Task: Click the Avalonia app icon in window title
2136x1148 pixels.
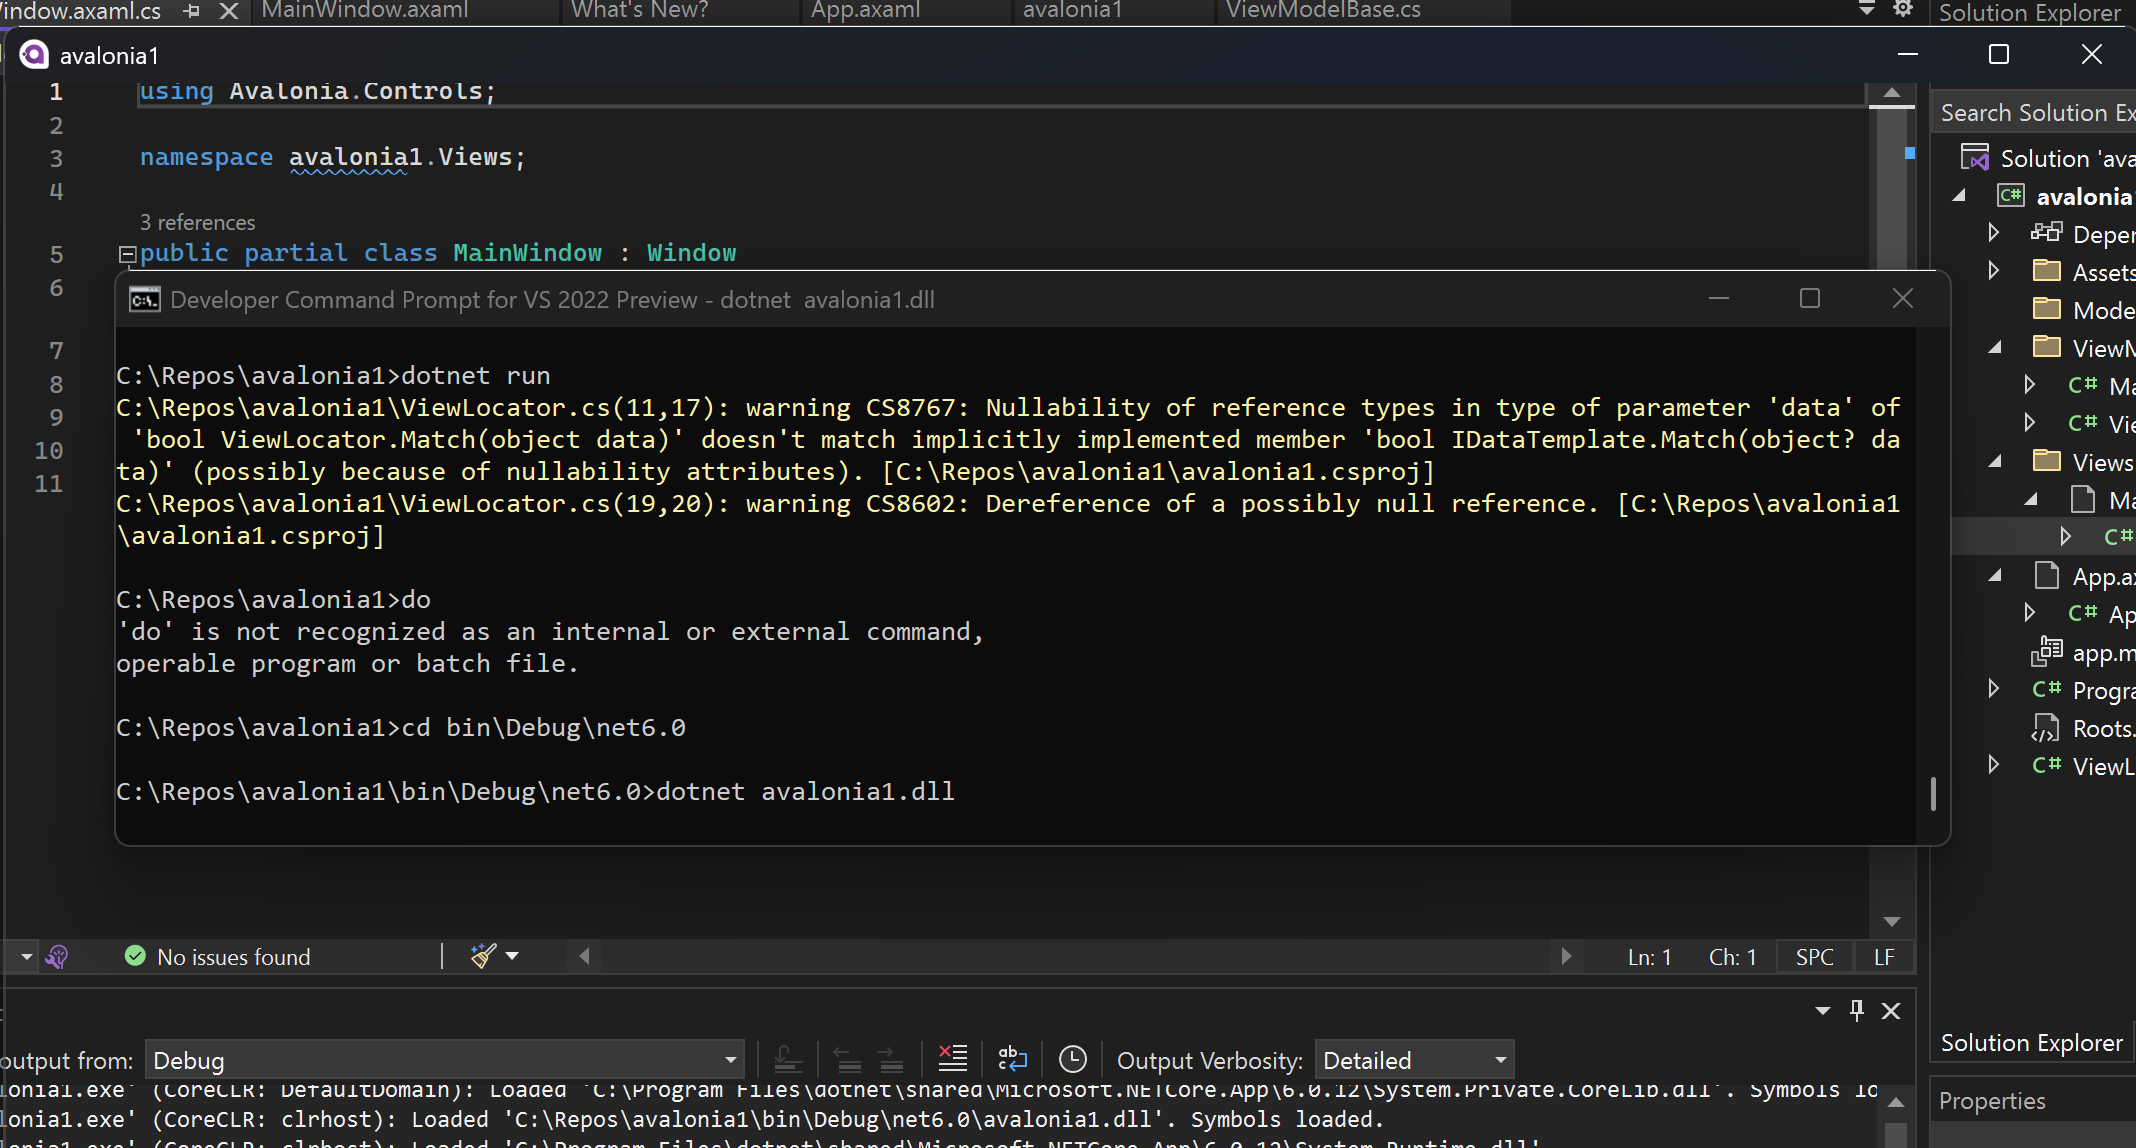Action: click(x=35, y=54)
